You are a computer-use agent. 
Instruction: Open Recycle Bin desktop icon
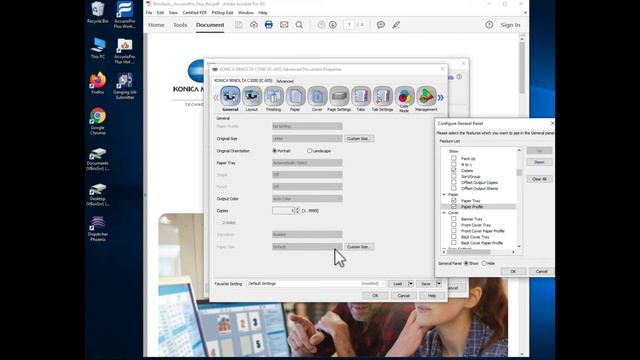point(98,12)
